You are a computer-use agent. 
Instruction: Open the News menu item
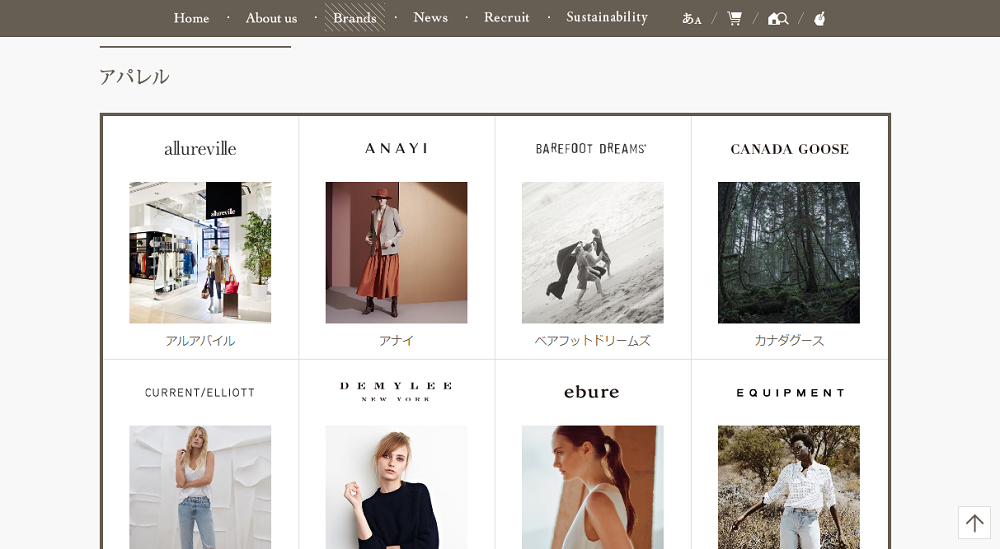click(430, 18)
